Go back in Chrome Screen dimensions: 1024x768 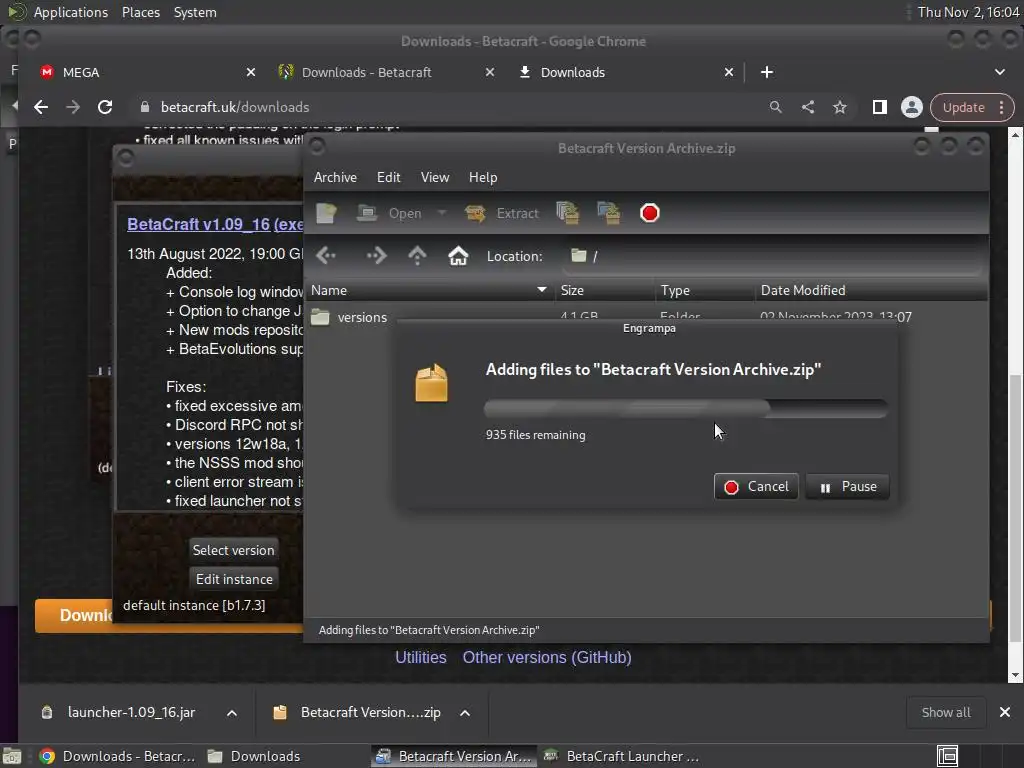tap(40, 107)
